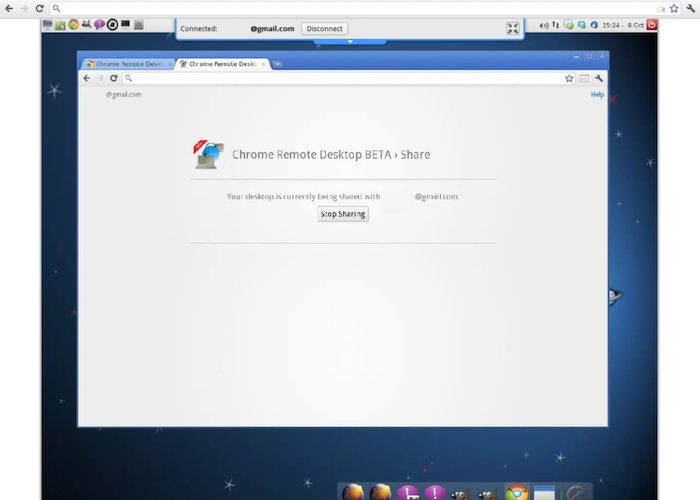700x500 pixels.
Task: Click the back arrow in remote Chrome
Action: [x=87, y=78]
